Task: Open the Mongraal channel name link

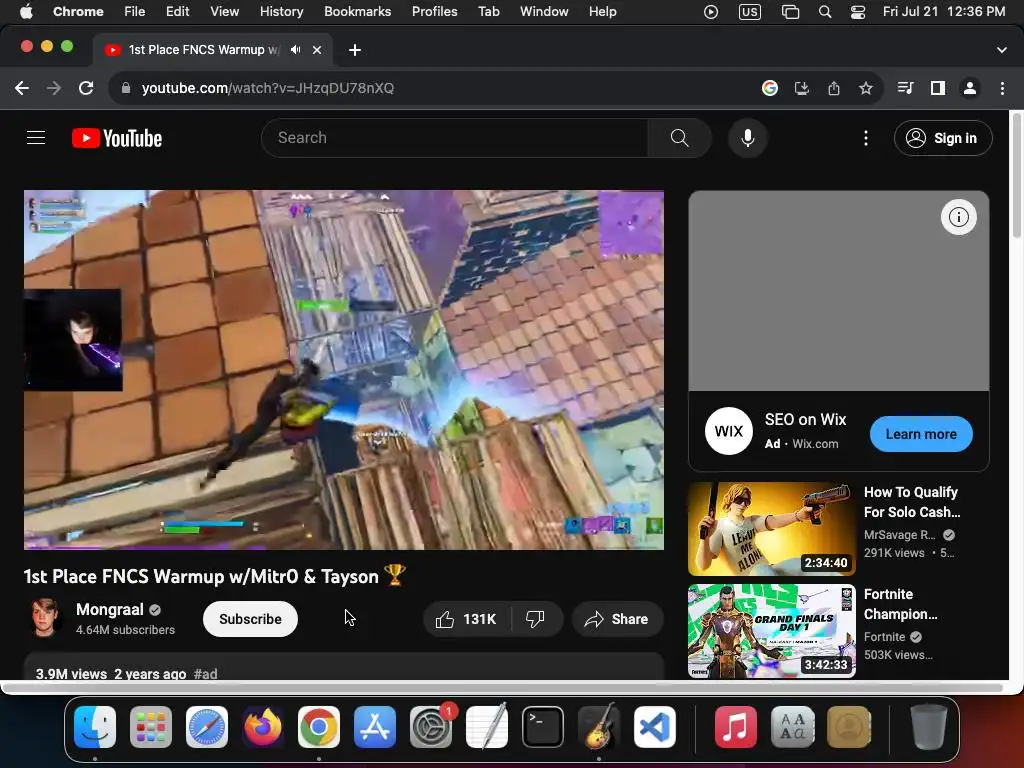Action: click(110, 609)
